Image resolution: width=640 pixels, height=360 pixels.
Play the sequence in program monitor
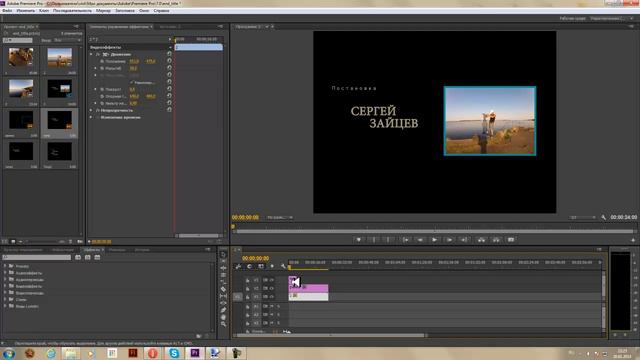pos(434,240)
